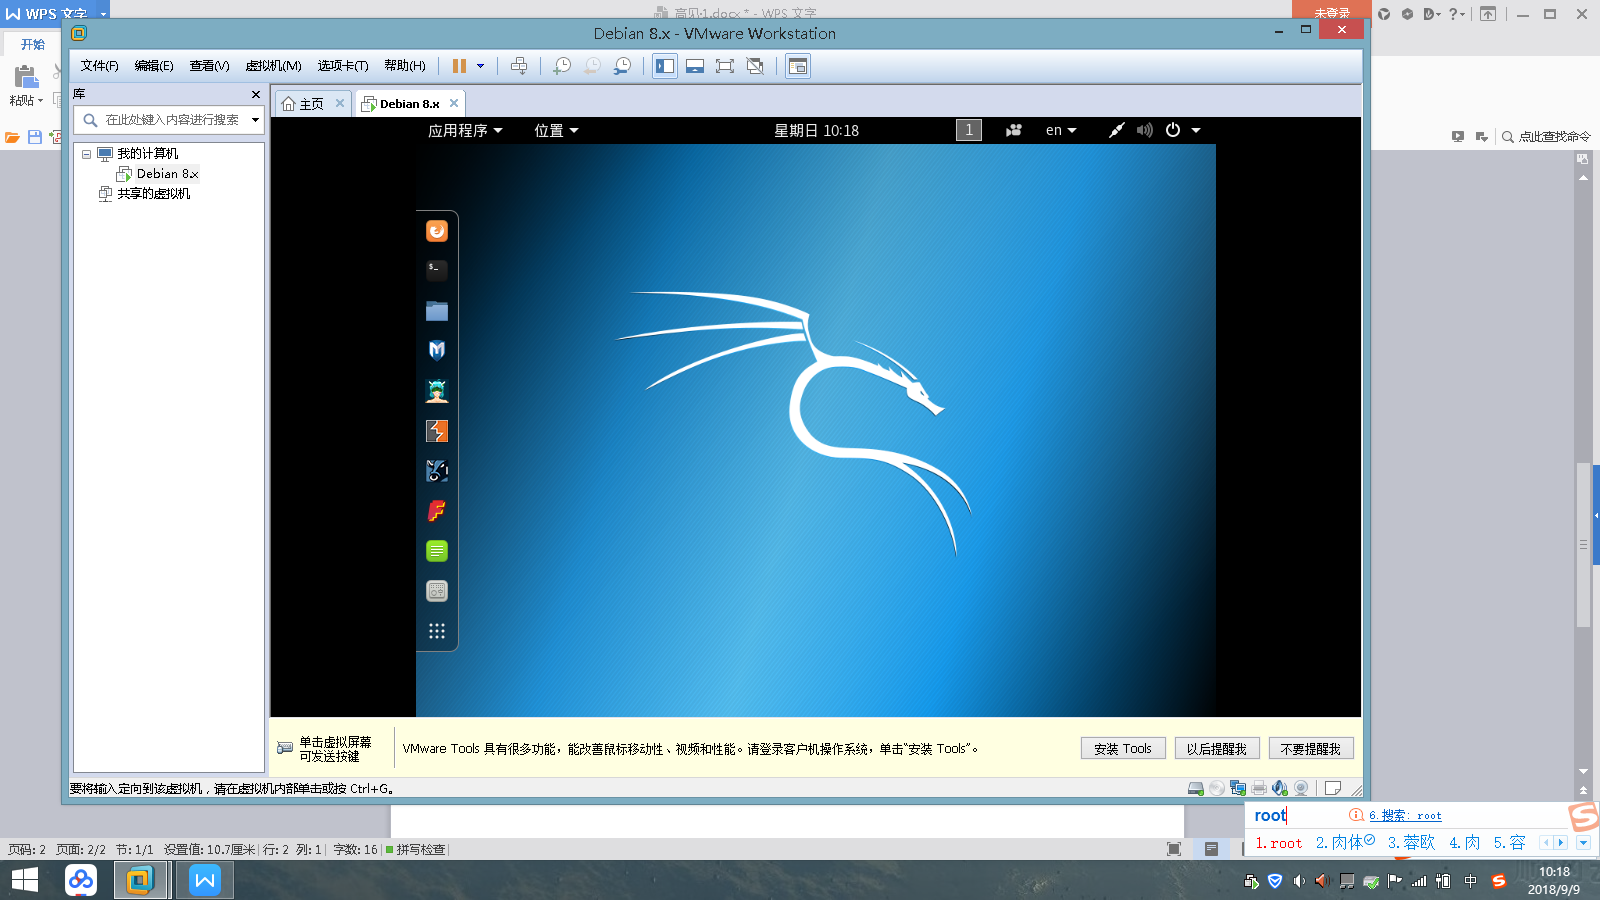The width and height of the screenshot is (1600, 900).
Task: Launch Burp Suite from the Kali dock
Action: [437, 431]
